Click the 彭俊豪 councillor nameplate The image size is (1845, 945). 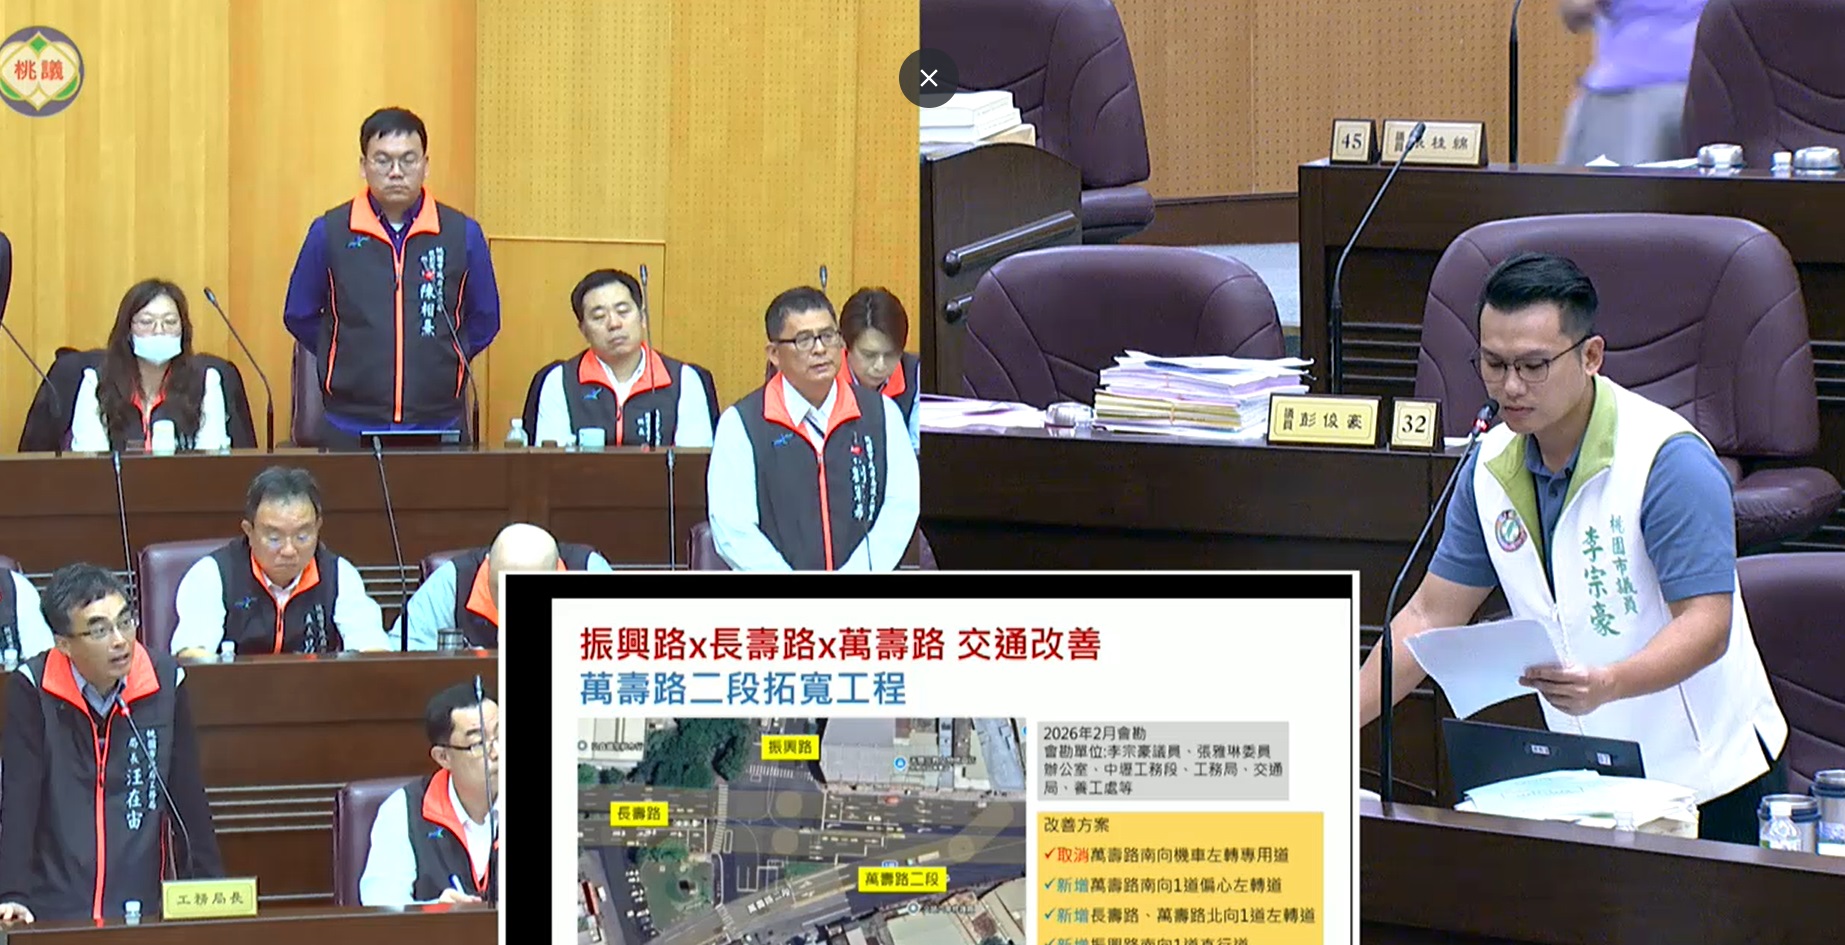click(1322, 422)
